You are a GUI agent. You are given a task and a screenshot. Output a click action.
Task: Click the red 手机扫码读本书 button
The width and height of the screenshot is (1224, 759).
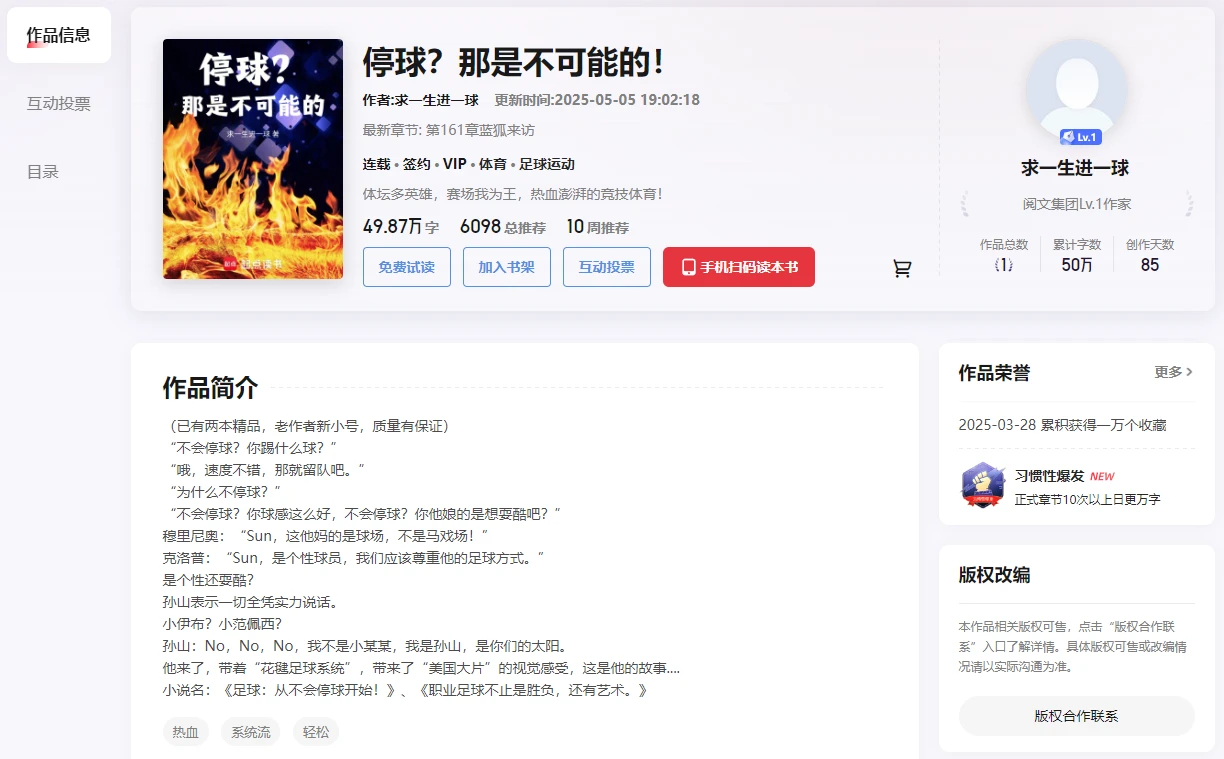coord(738,267)
